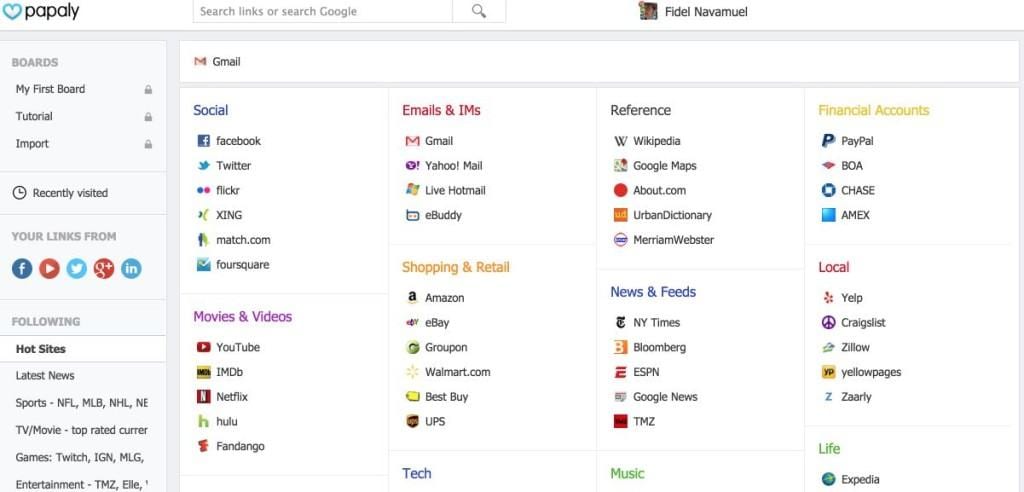Click the yellowpages YP icon

click(829, 372)
